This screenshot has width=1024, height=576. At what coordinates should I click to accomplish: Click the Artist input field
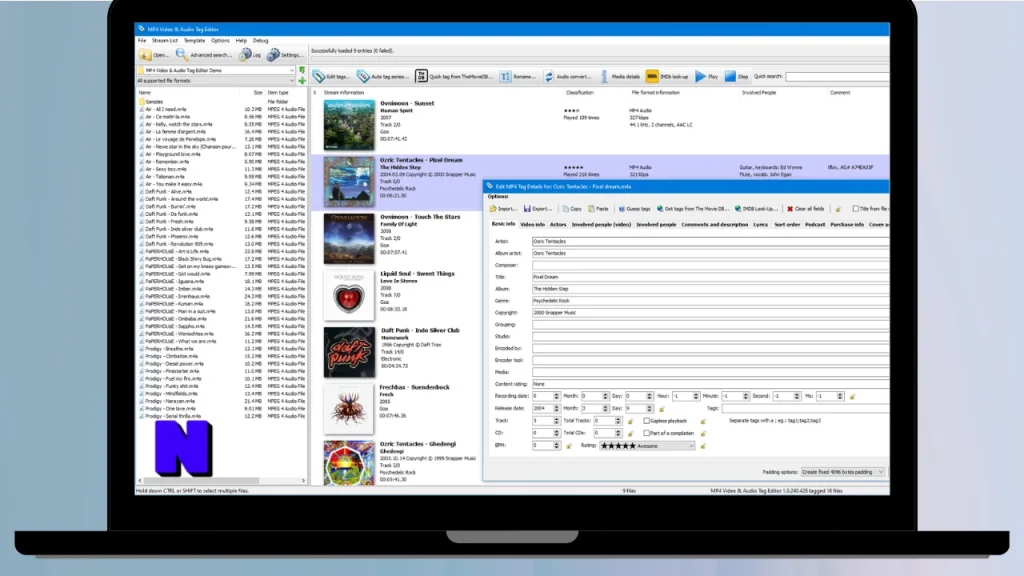click(x=711, y=242)
